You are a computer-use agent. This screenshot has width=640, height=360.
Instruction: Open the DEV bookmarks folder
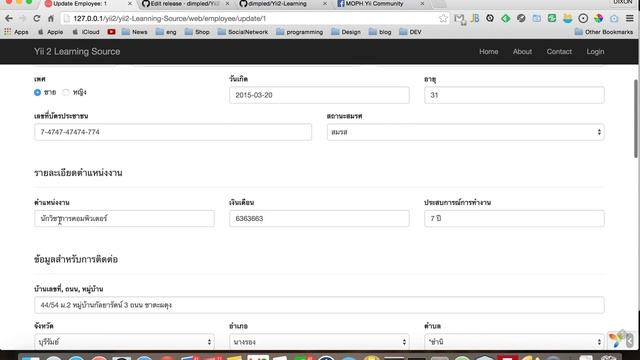(410, 32)
